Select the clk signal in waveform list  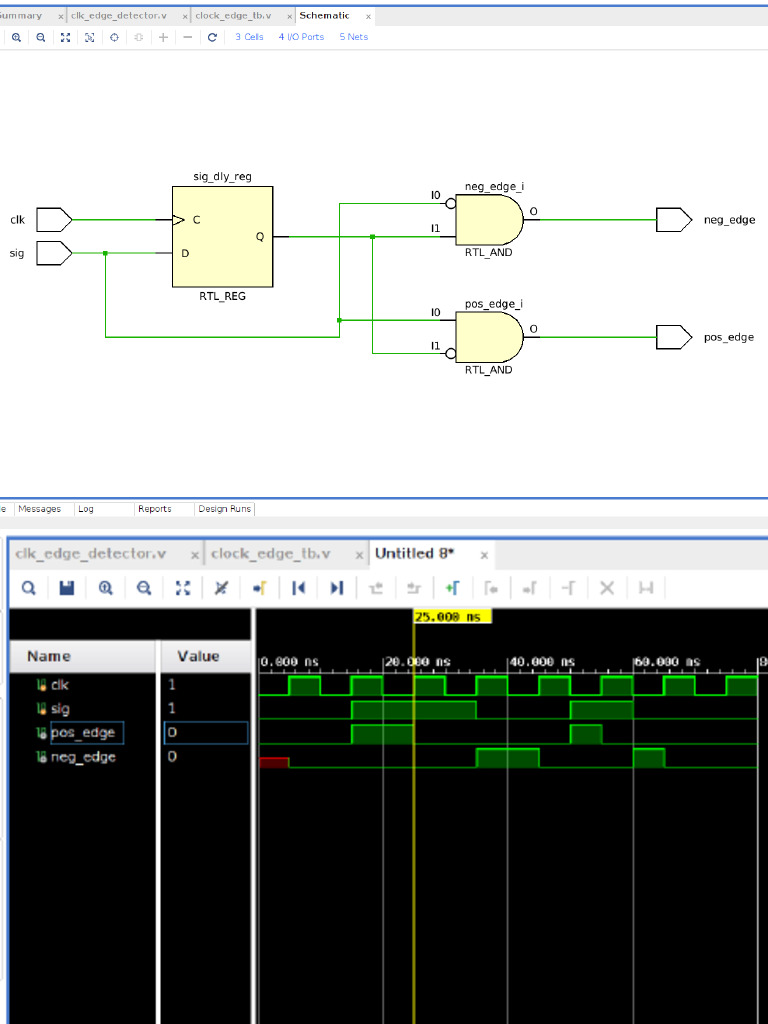[x=59, y=684]
